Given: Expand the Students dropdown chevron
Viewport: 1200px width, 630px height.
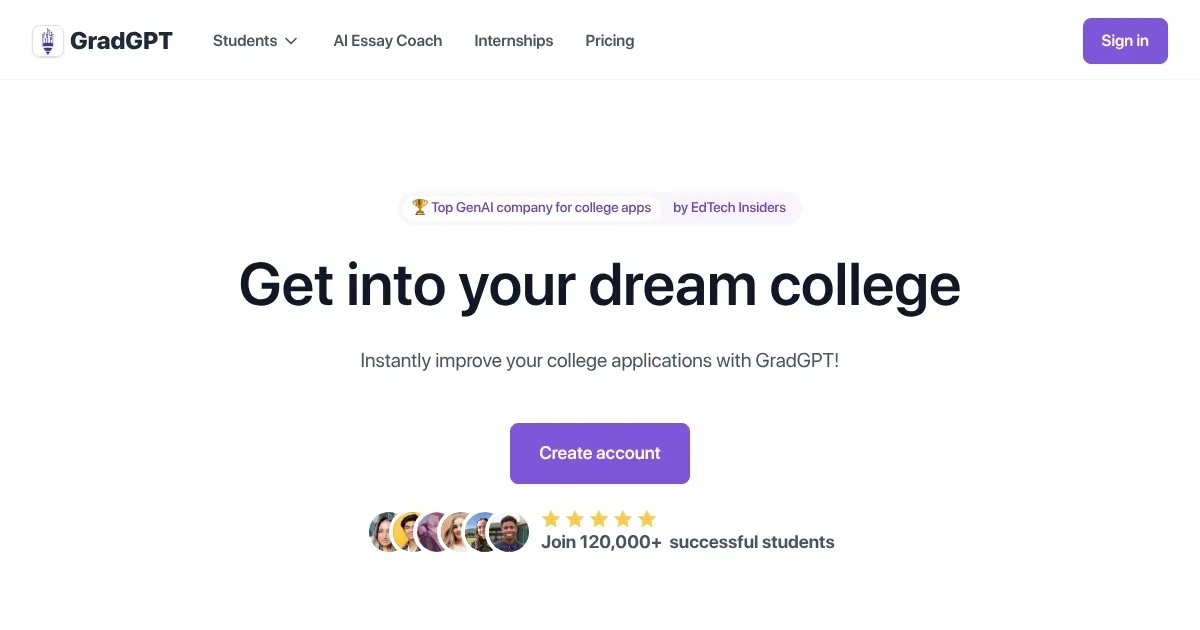Looking at the screenshot, I should 291,41.
